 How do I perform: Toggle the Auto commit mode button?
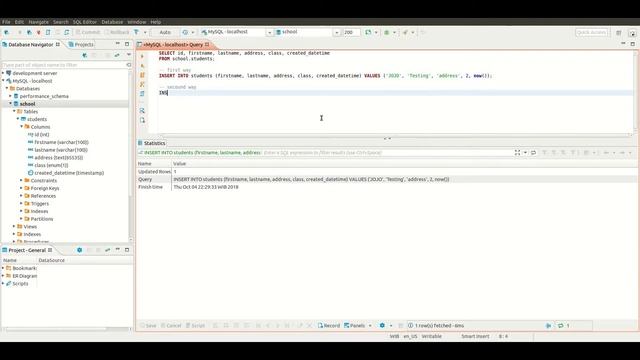click(x=165, y=32)
